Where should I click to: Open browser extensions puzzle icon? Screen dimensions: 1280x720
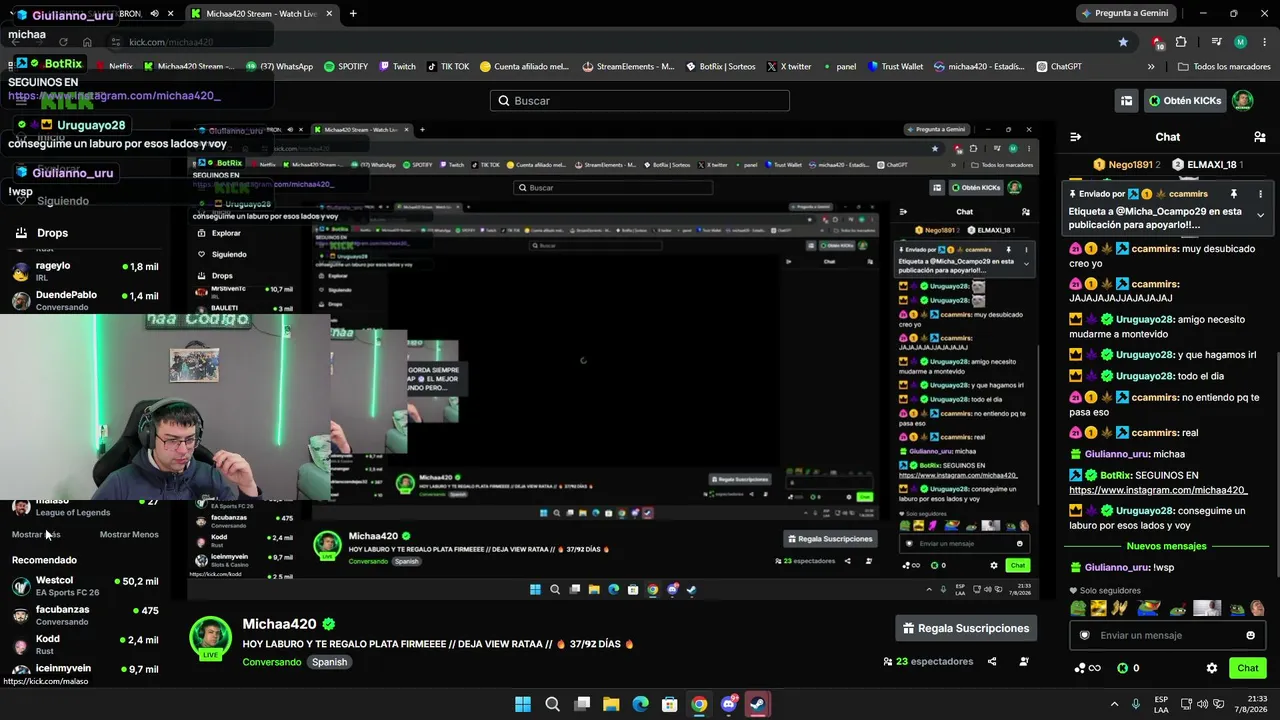pyautogui.click(x=1181, y=42)
